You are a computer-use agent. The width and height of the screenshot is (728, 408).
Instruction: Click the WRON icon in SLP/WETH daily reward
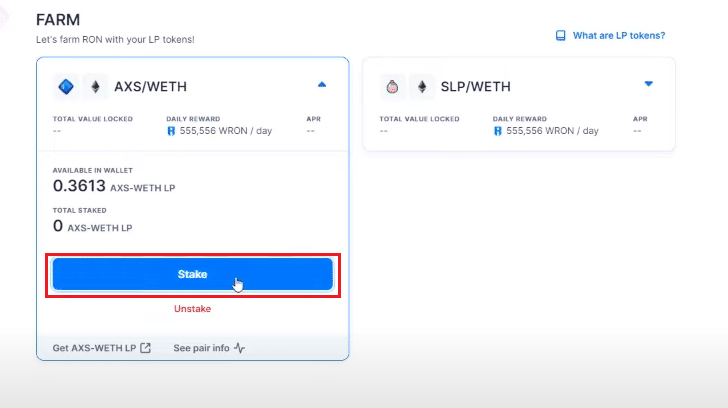tap(498, 131)
